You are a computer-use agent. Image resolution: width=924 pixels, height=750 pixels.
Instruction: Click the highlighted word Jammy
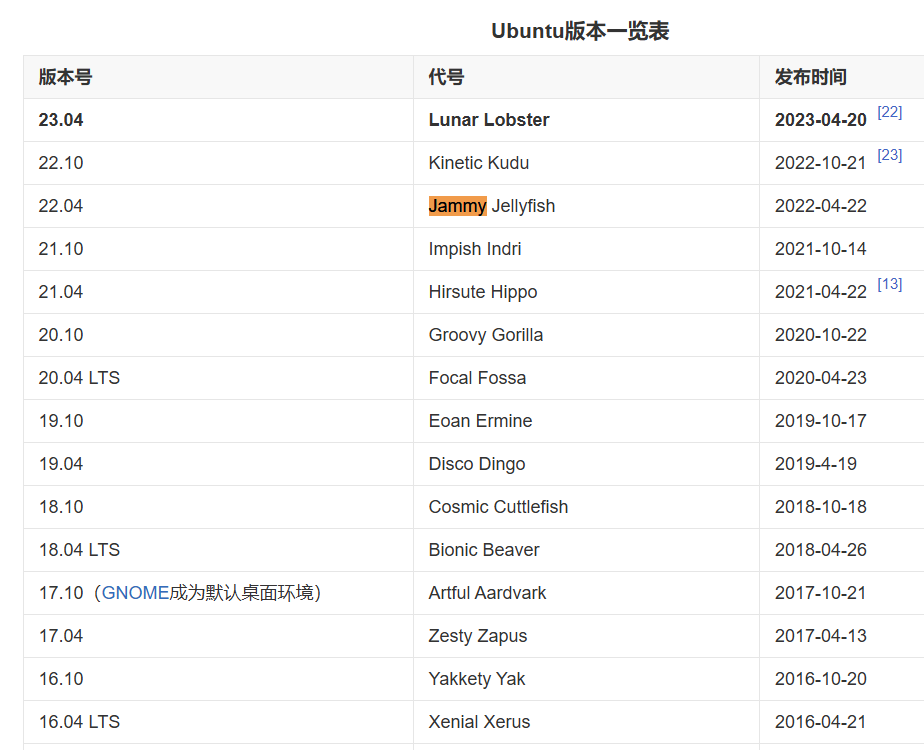pyautogui.click(x=457, y=205)
